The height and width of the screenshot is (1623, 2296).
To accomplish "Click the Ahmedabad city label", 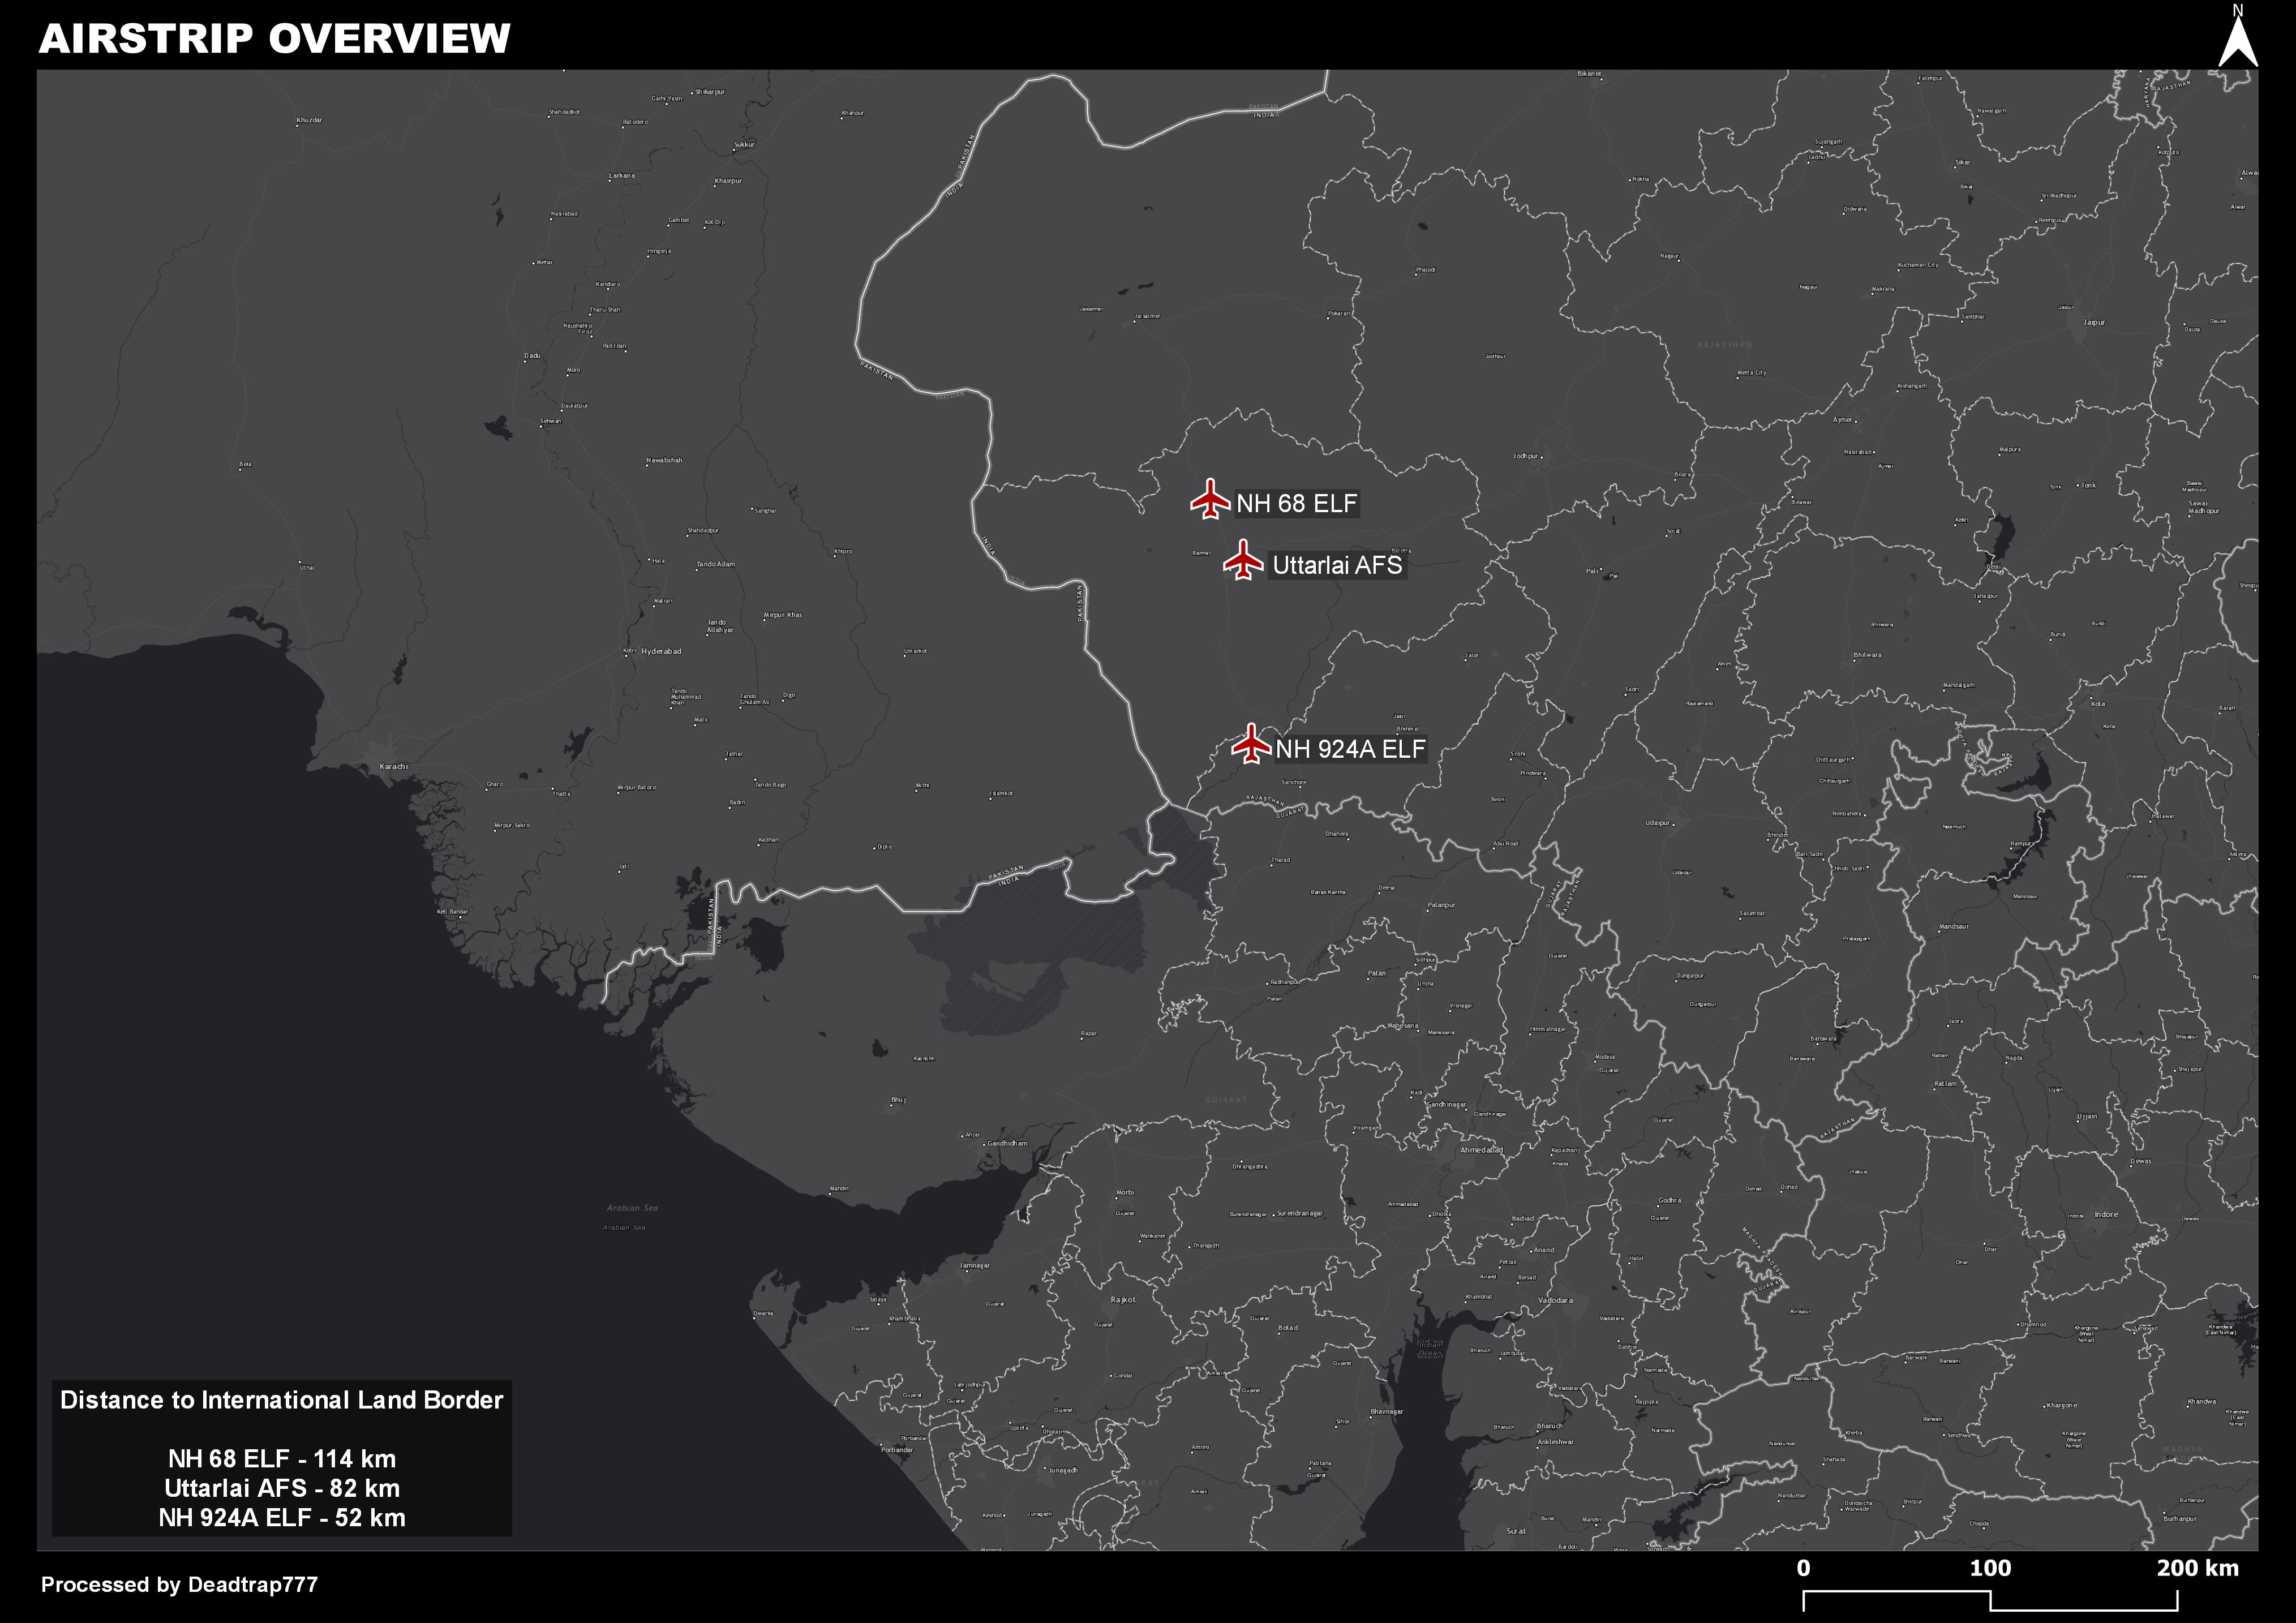I will [x=1481, y=1150].
